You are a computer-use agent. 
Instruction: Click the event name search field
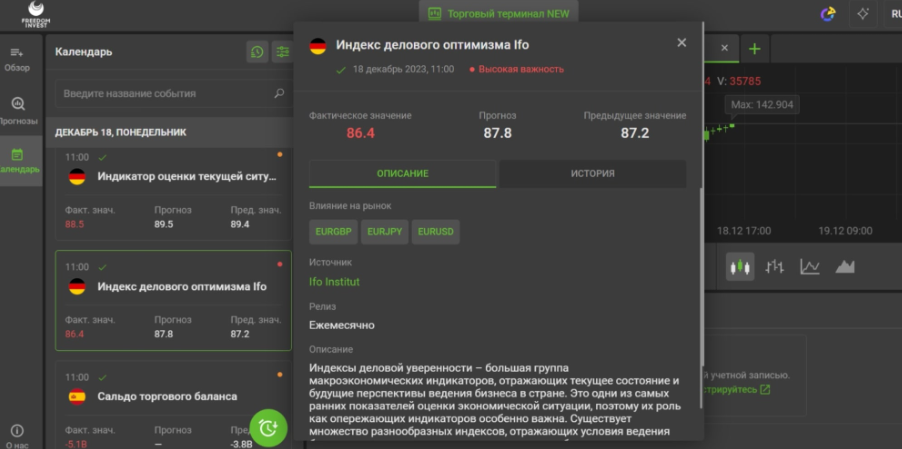(173, 93)
